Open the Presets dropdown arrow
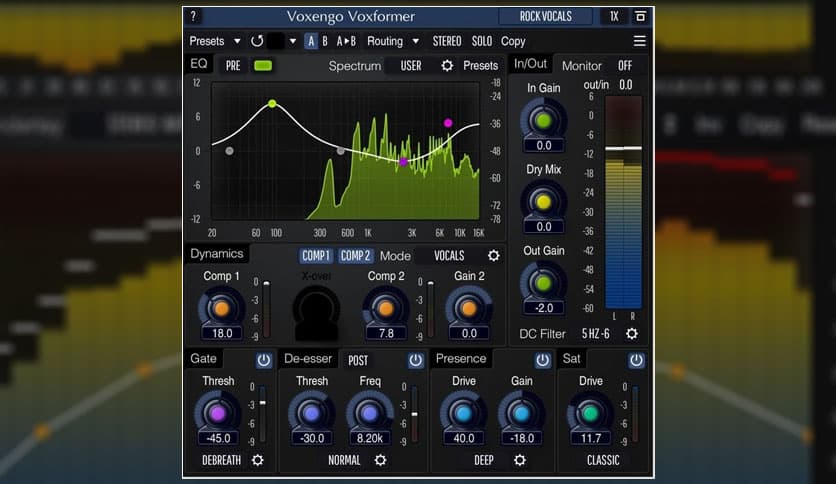Image resolution: width=836 pixels, height=484 pixels. pos(237,41)
